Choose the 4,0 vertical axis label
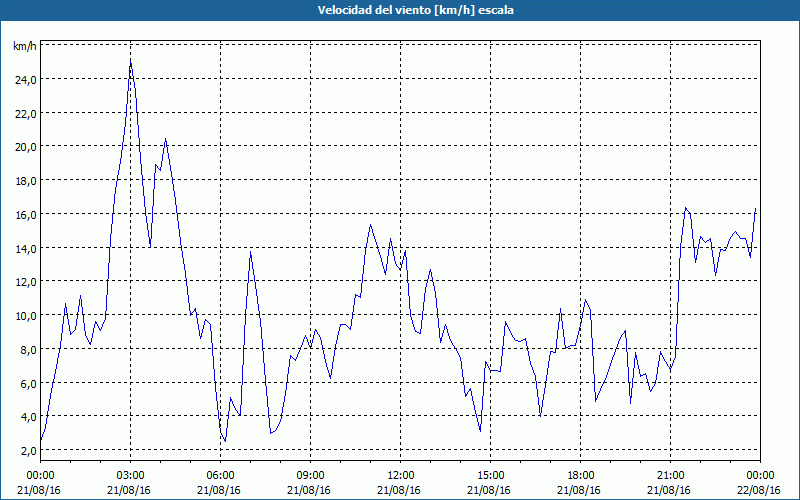 pos(28,417)
